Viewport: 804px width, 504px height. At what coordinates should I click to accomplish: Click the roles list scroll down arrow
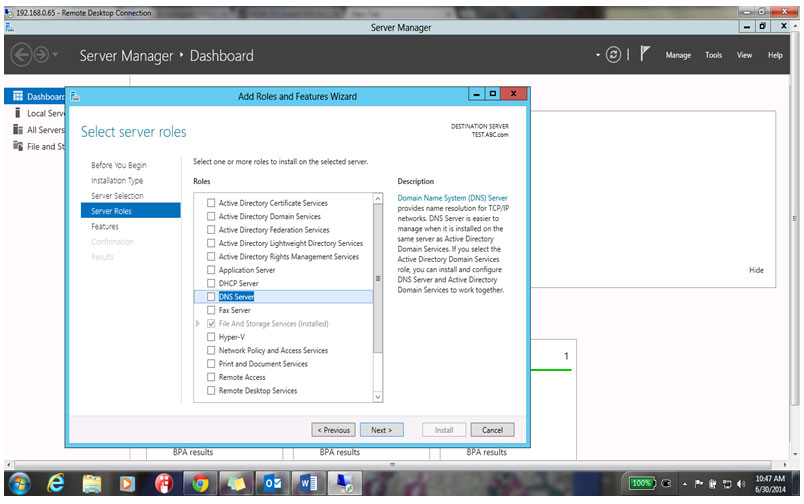tap(378, 397)
